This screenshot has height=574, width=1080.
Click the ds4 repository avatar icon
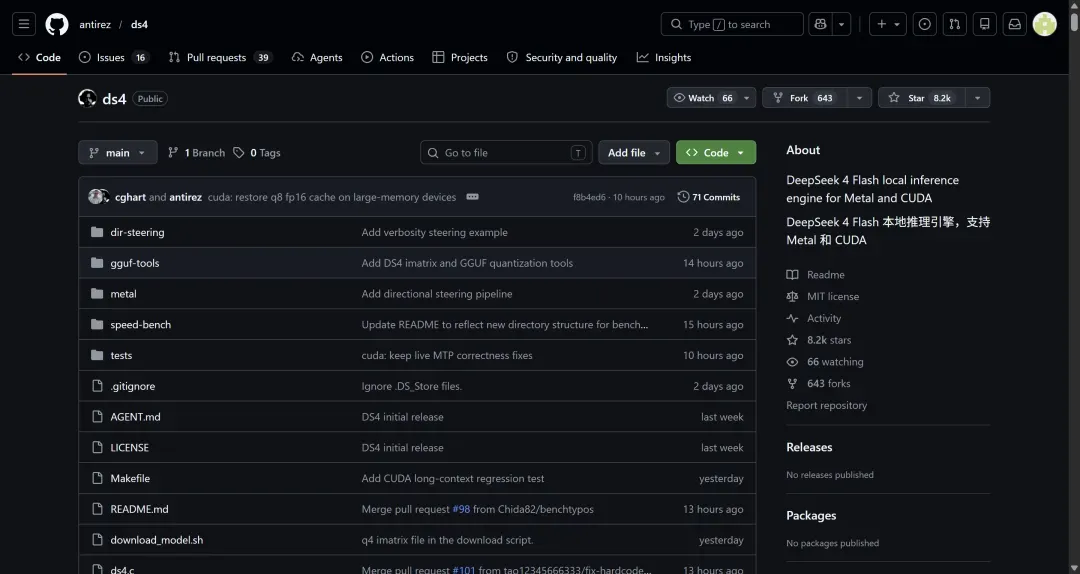click(87, 99)
